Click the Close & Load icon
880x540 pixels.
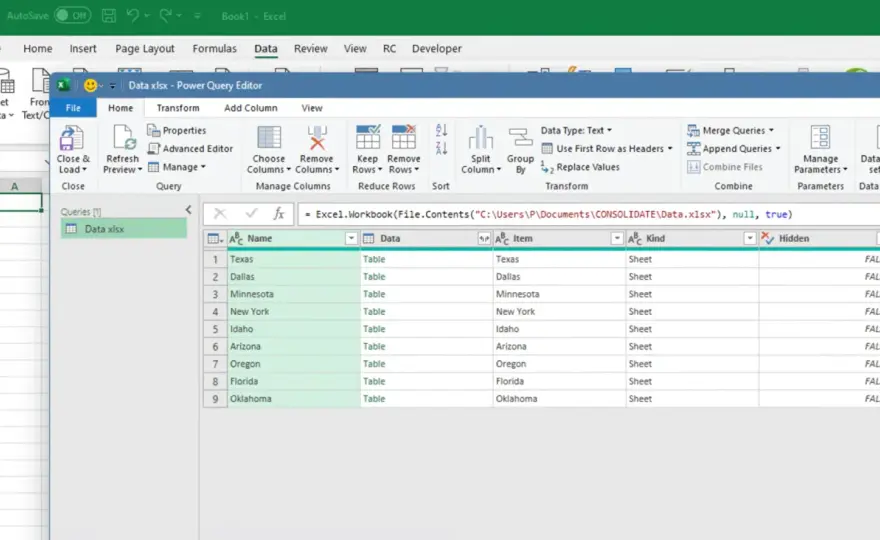pyautogui.click(x=72, y=138)
